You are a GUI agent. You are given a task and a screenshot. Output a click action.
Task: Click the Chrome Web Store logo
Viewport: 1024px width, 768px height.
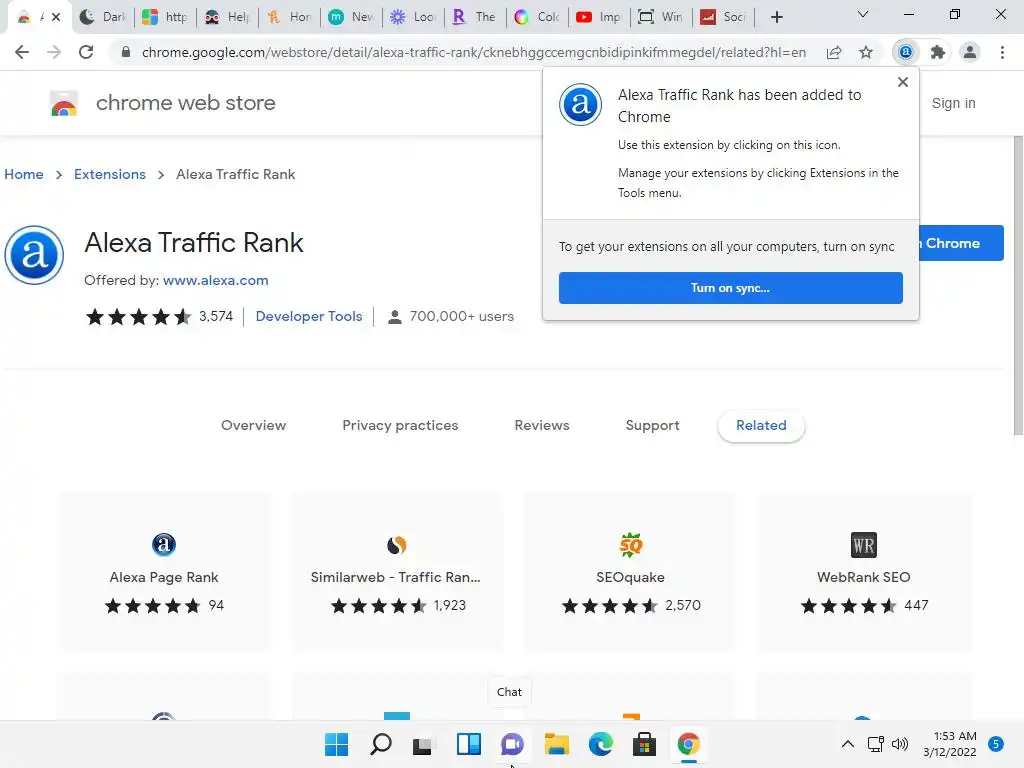(x=64, y=103)
